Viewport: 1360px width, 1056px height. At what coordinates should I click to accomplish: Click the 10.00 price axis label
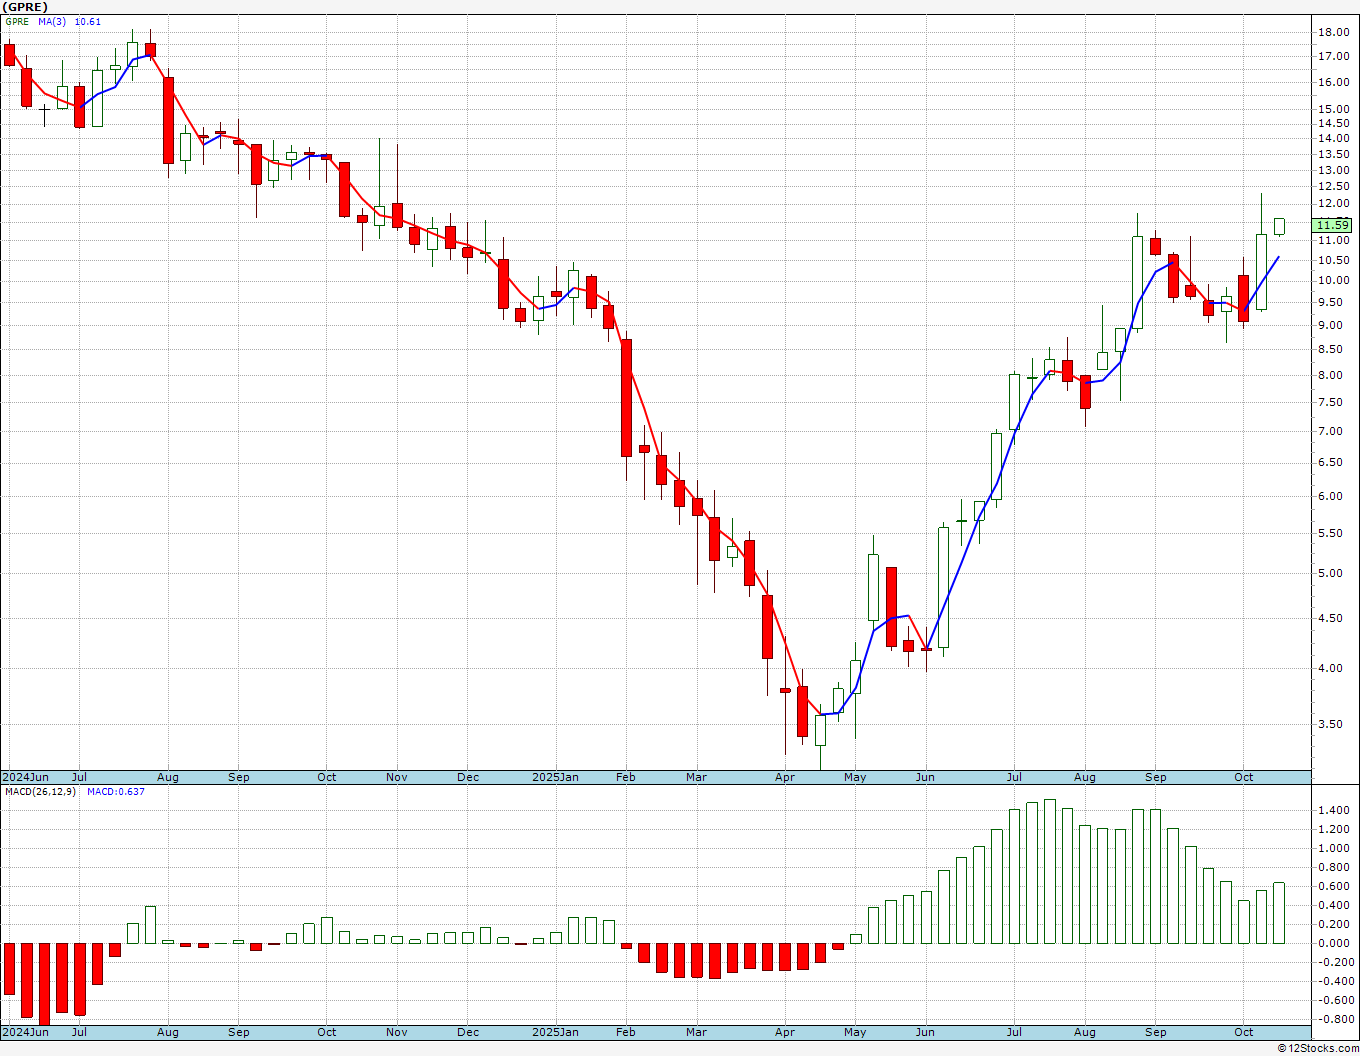1334,280
